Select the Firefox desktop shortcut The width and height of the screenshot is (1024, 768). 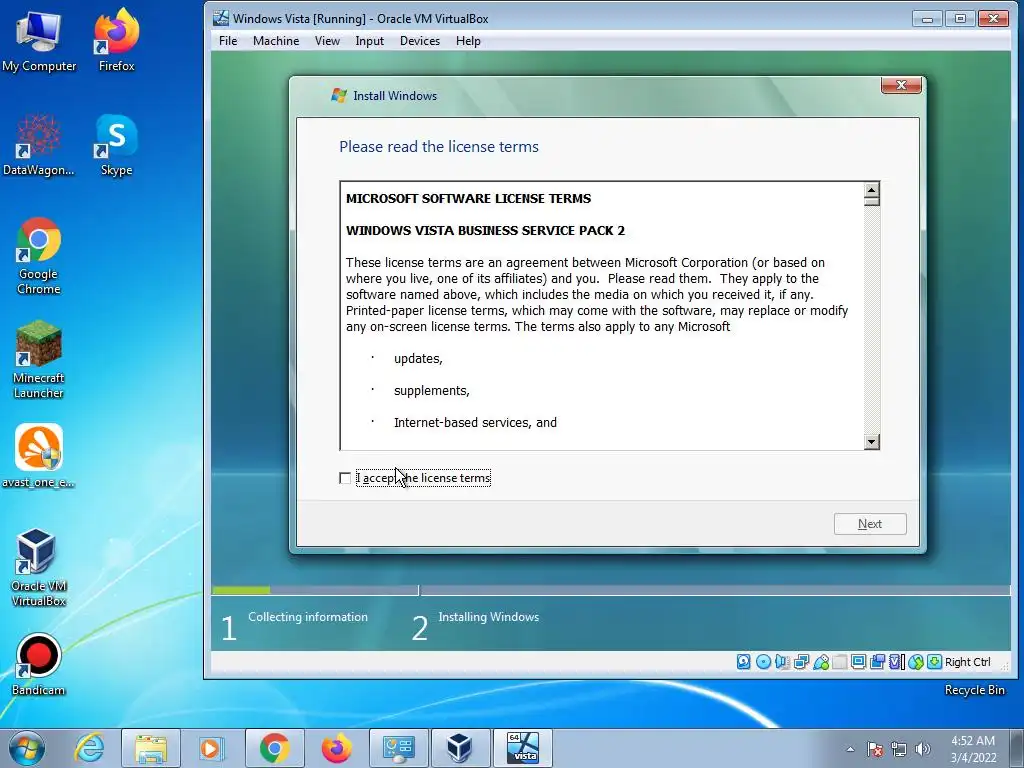pyautogui.click(x=116, y=40)
